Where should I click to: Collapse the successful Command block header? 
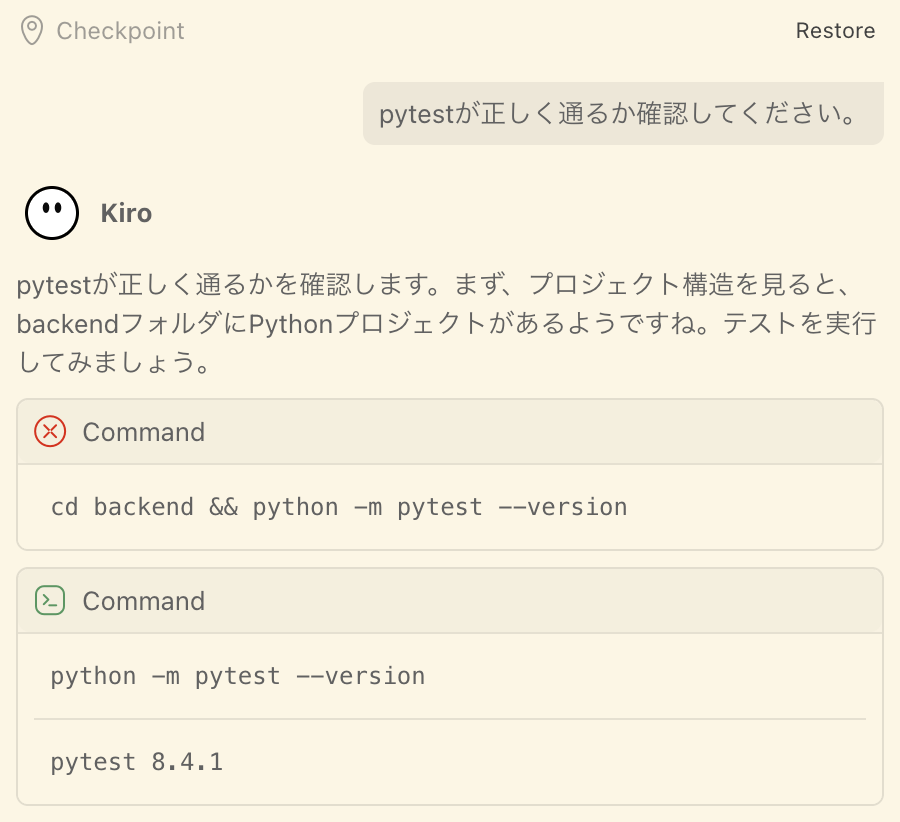coord(450,601)
